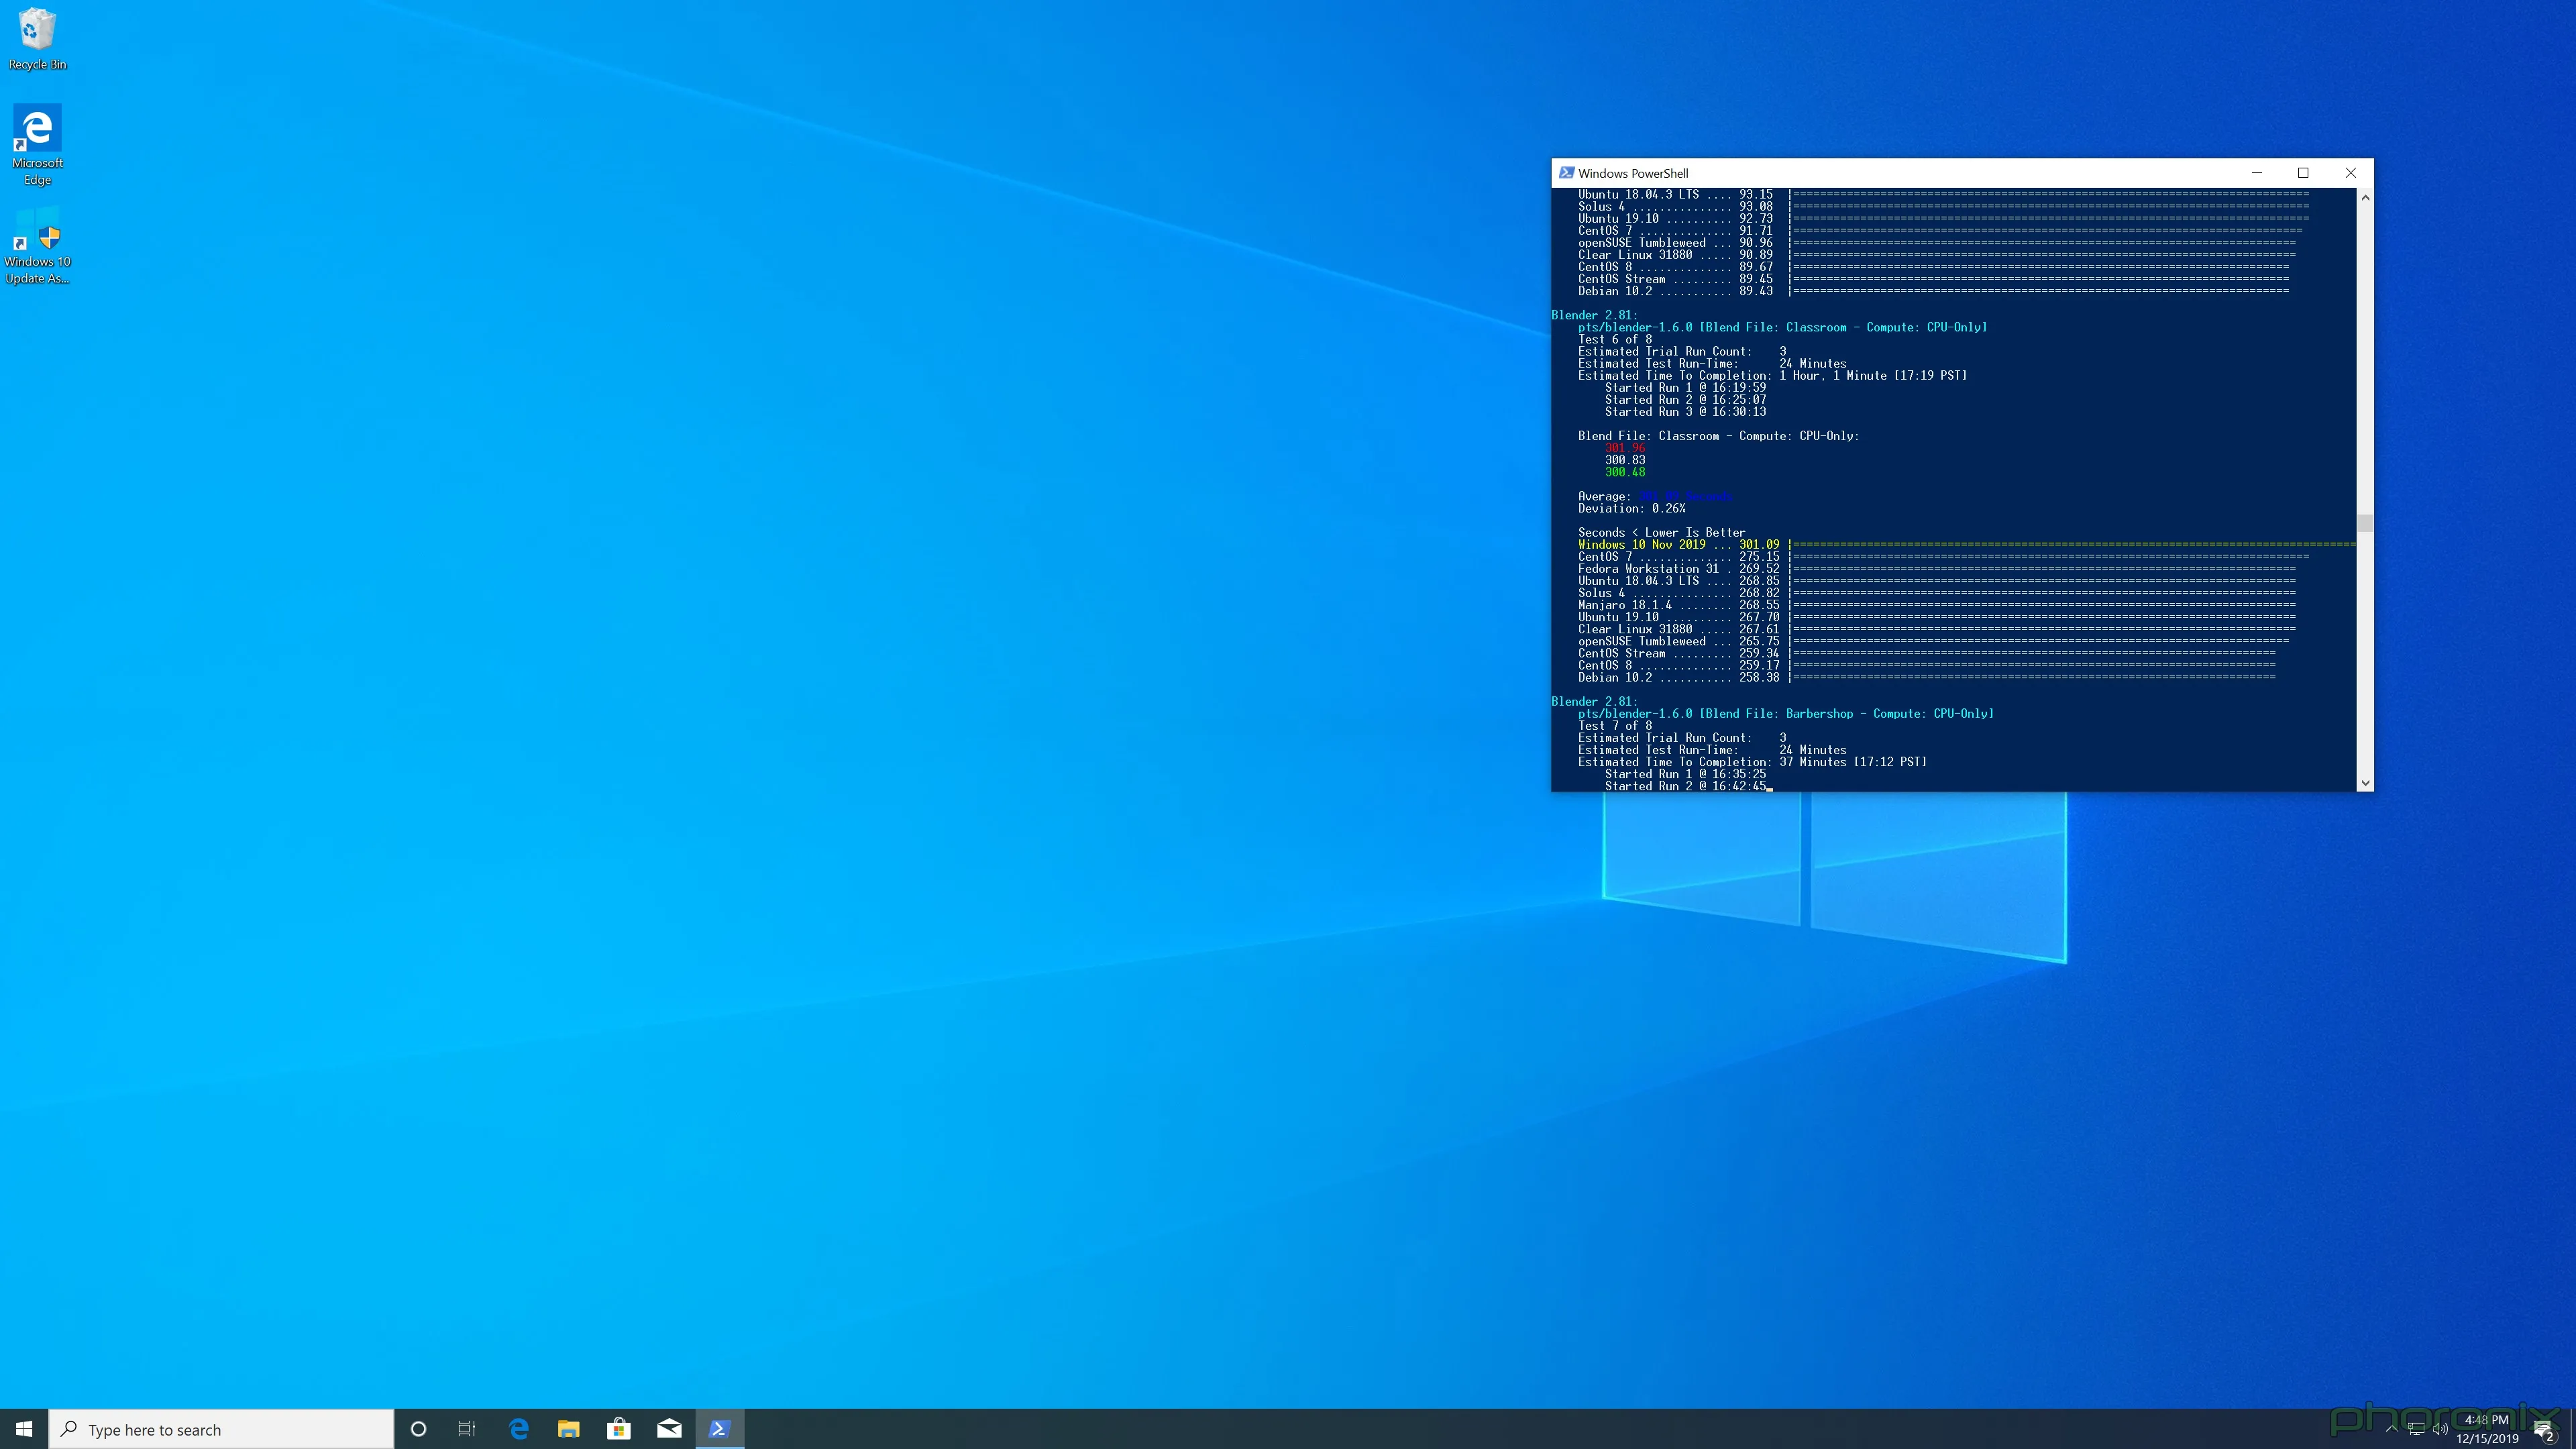Click inside the taskbar search field
Screen dimensions: 2576x1449
[220, 1429]
